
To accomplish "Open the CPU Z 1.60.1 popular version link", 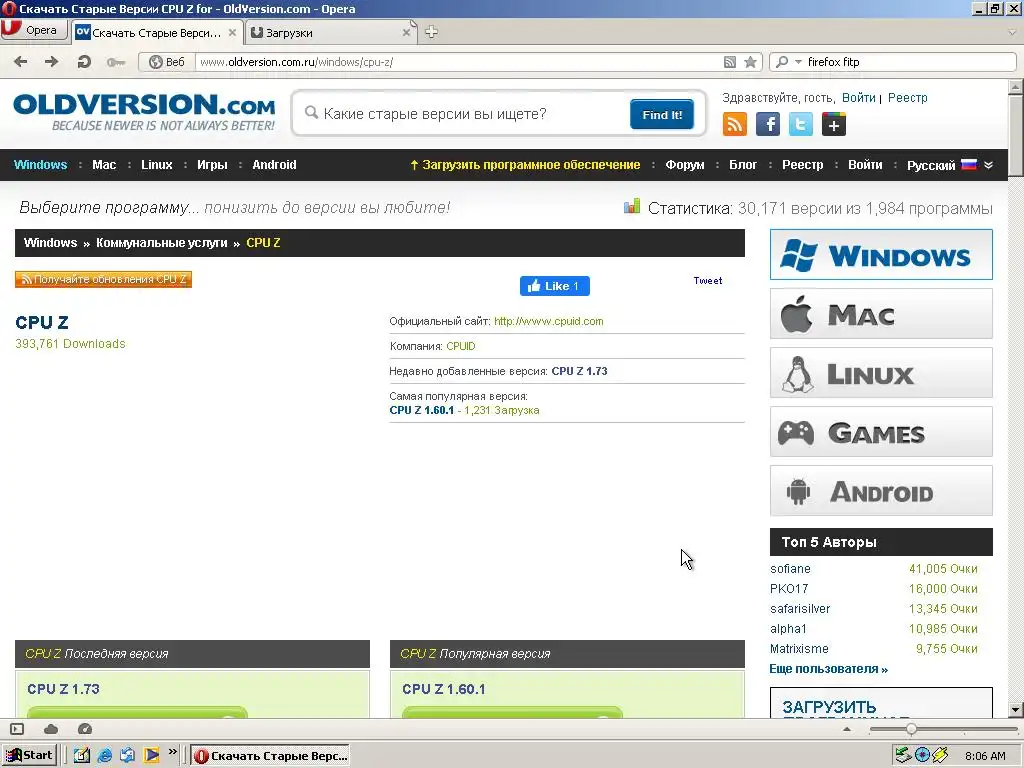I will point(421,410).
